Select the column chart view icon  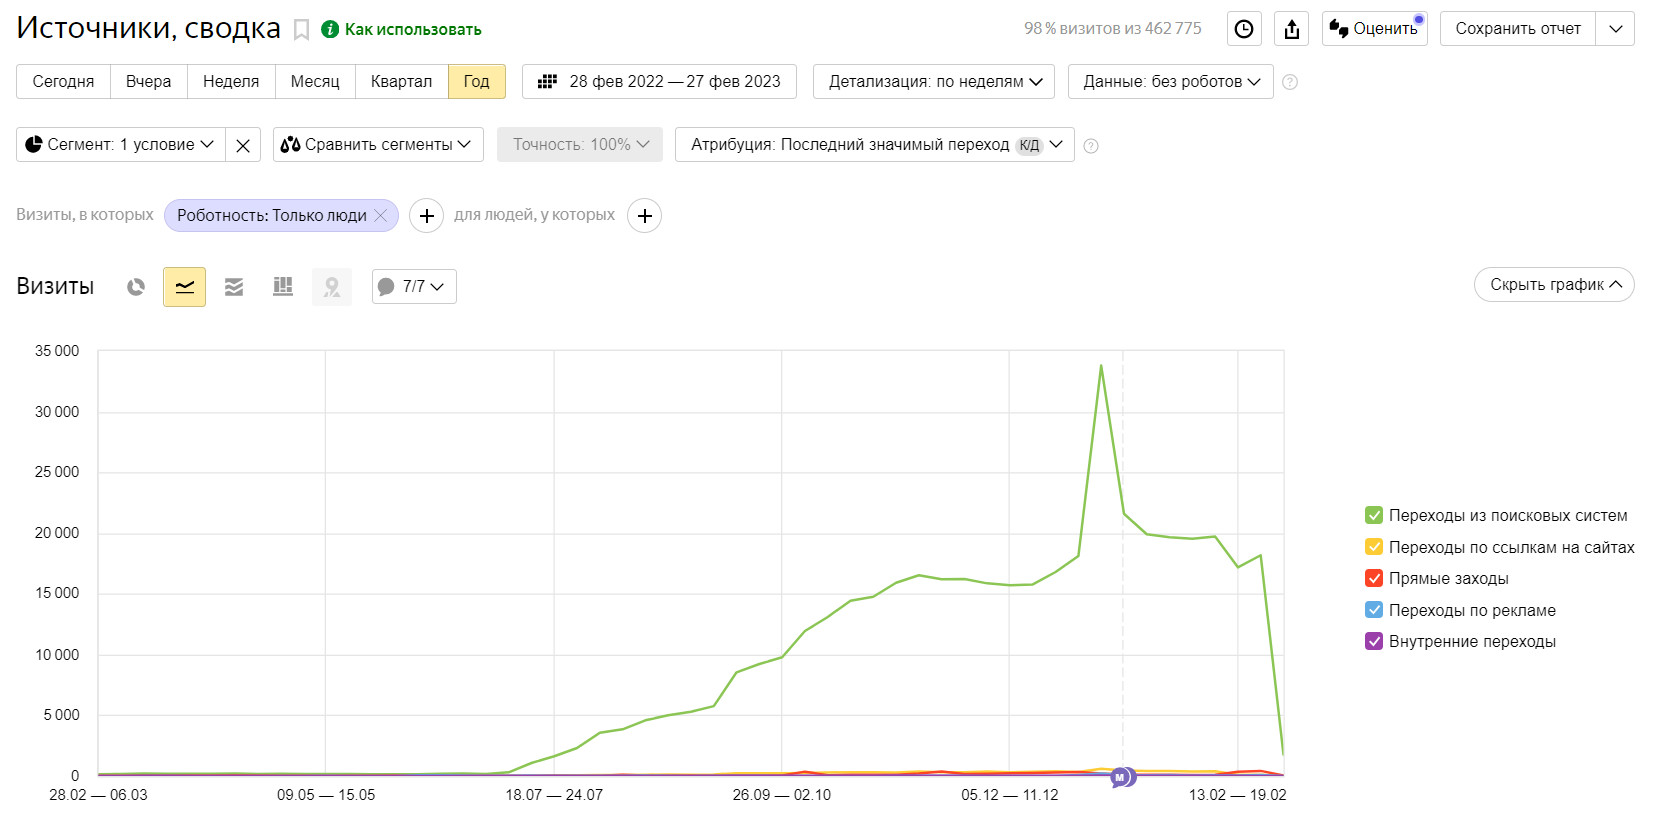click(283, 287)
